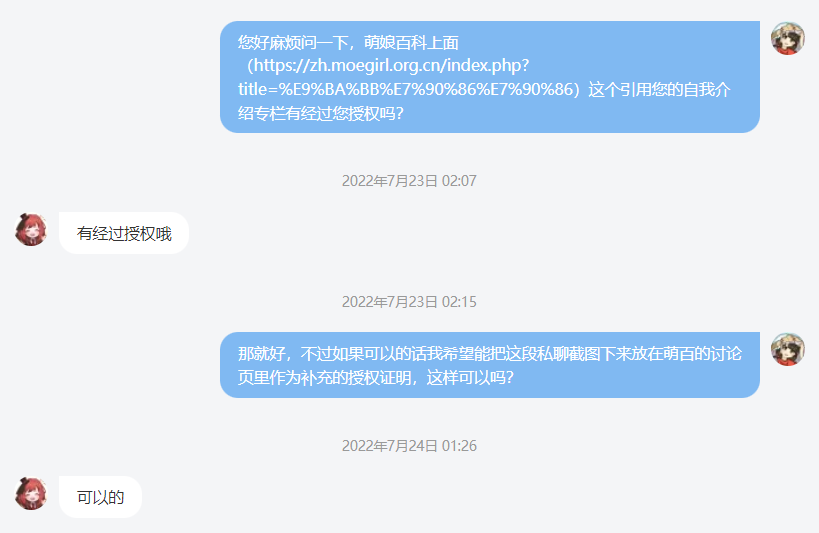This screenshot has width=819, height=533.
Task: Click the text 授权证明 in the second blue message
Action: (379, 377)
